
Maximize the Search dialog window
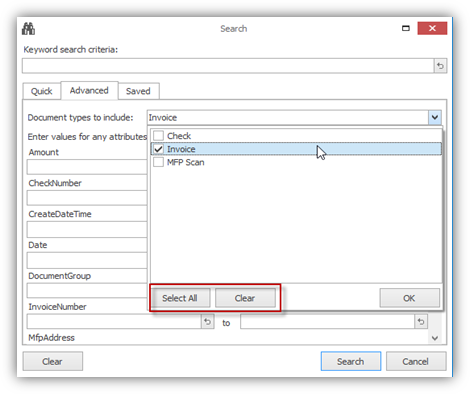(x=406, y=28)
